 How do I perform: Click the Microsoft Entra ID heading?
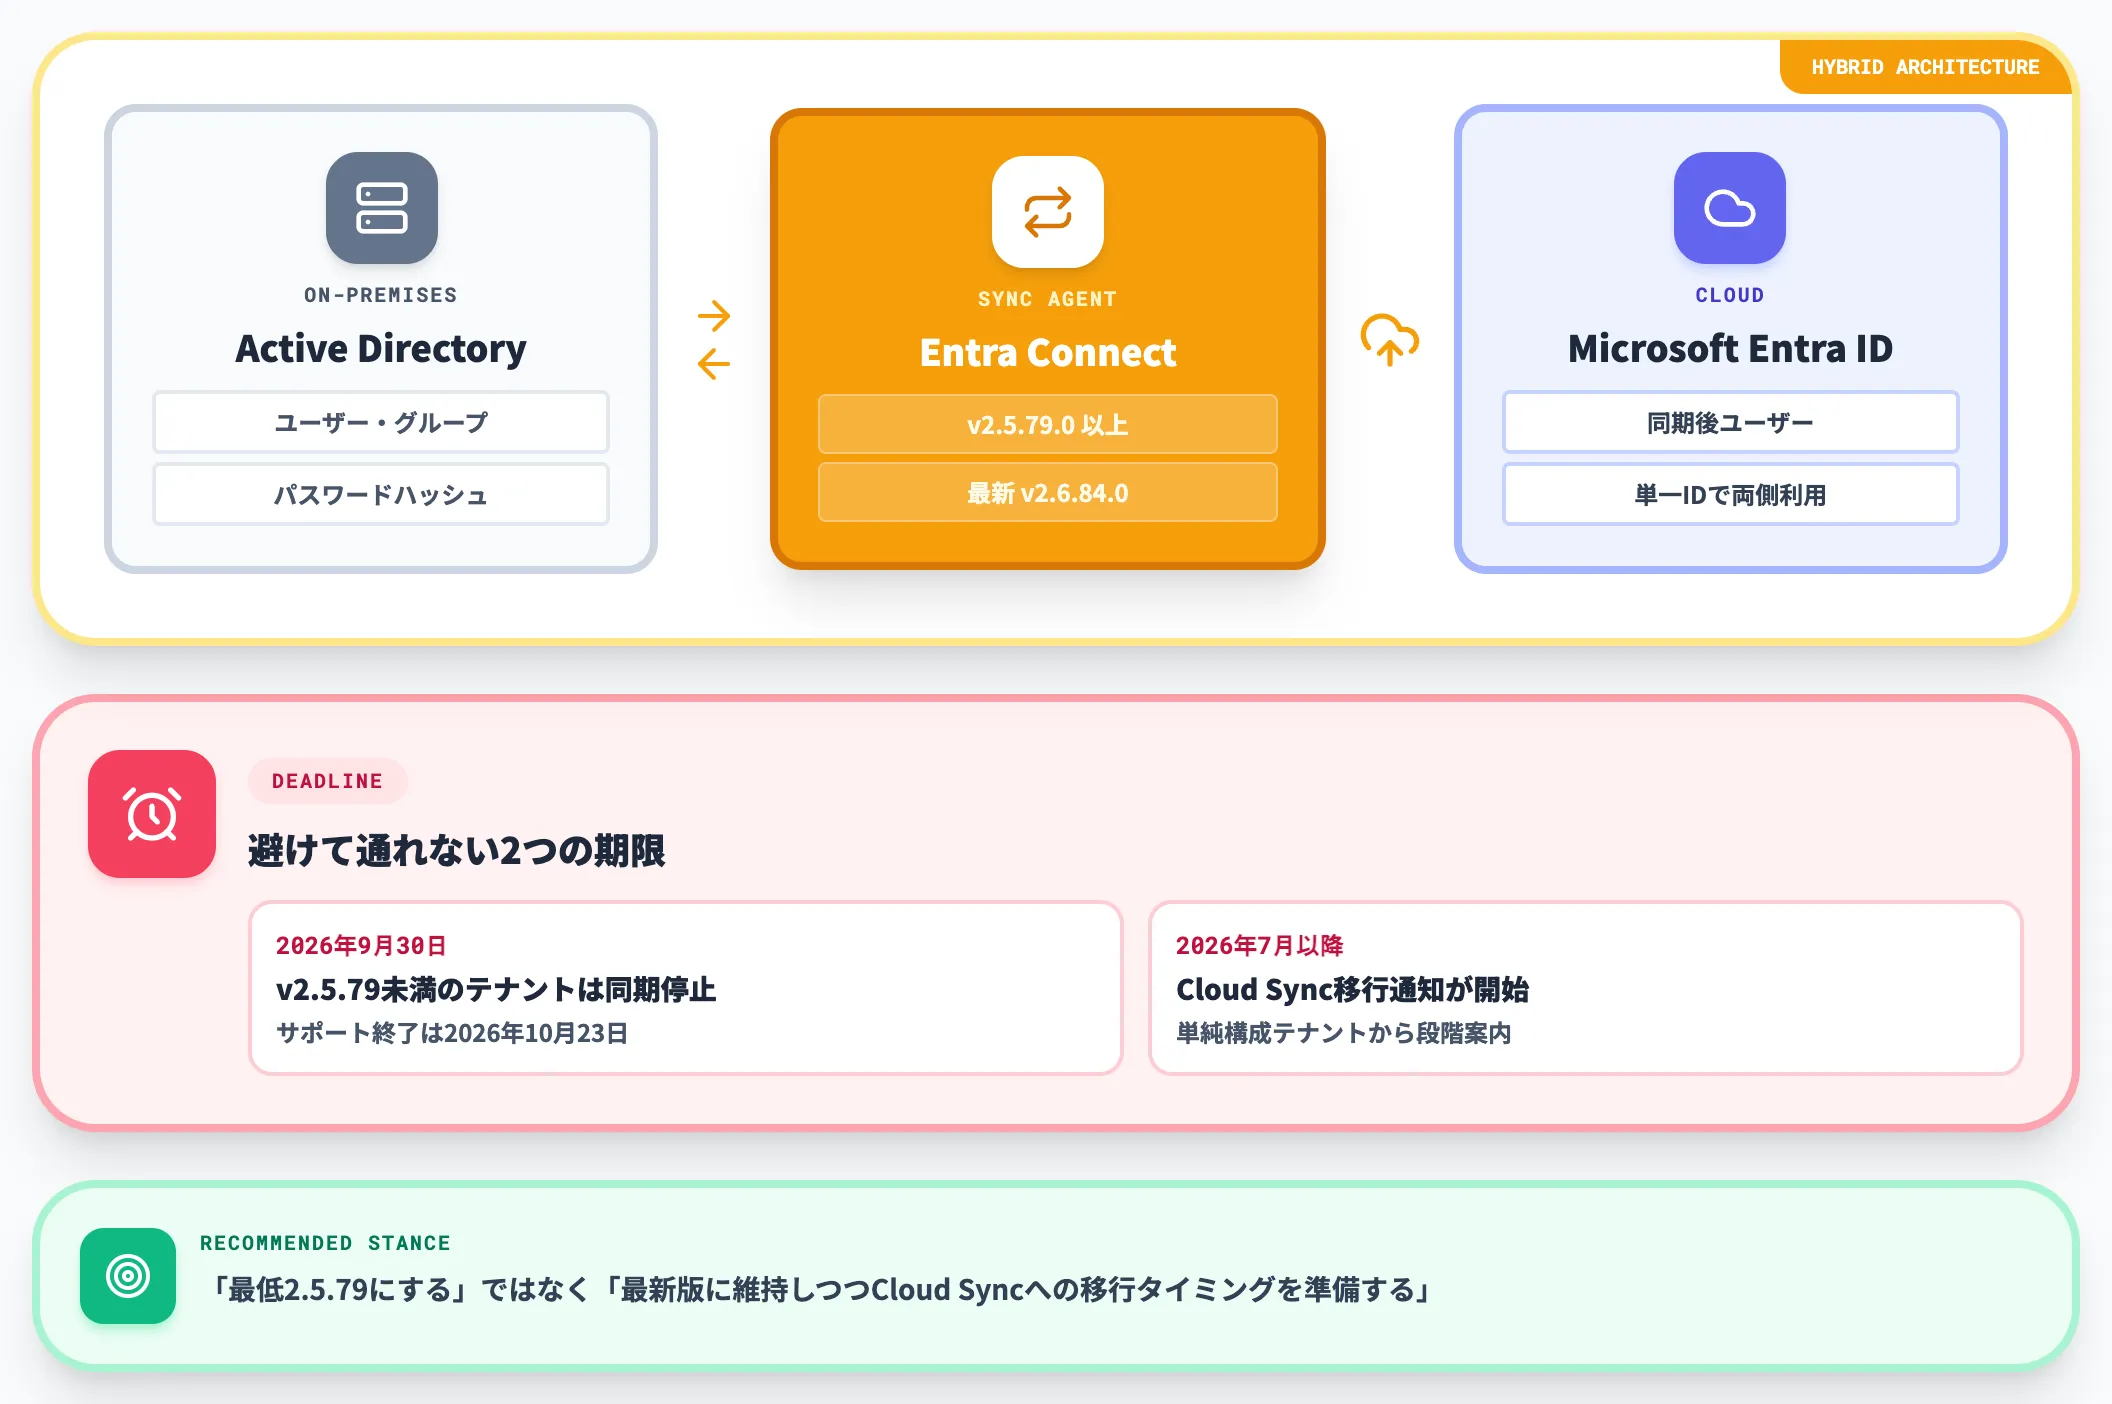click(x=1730, y=349)
